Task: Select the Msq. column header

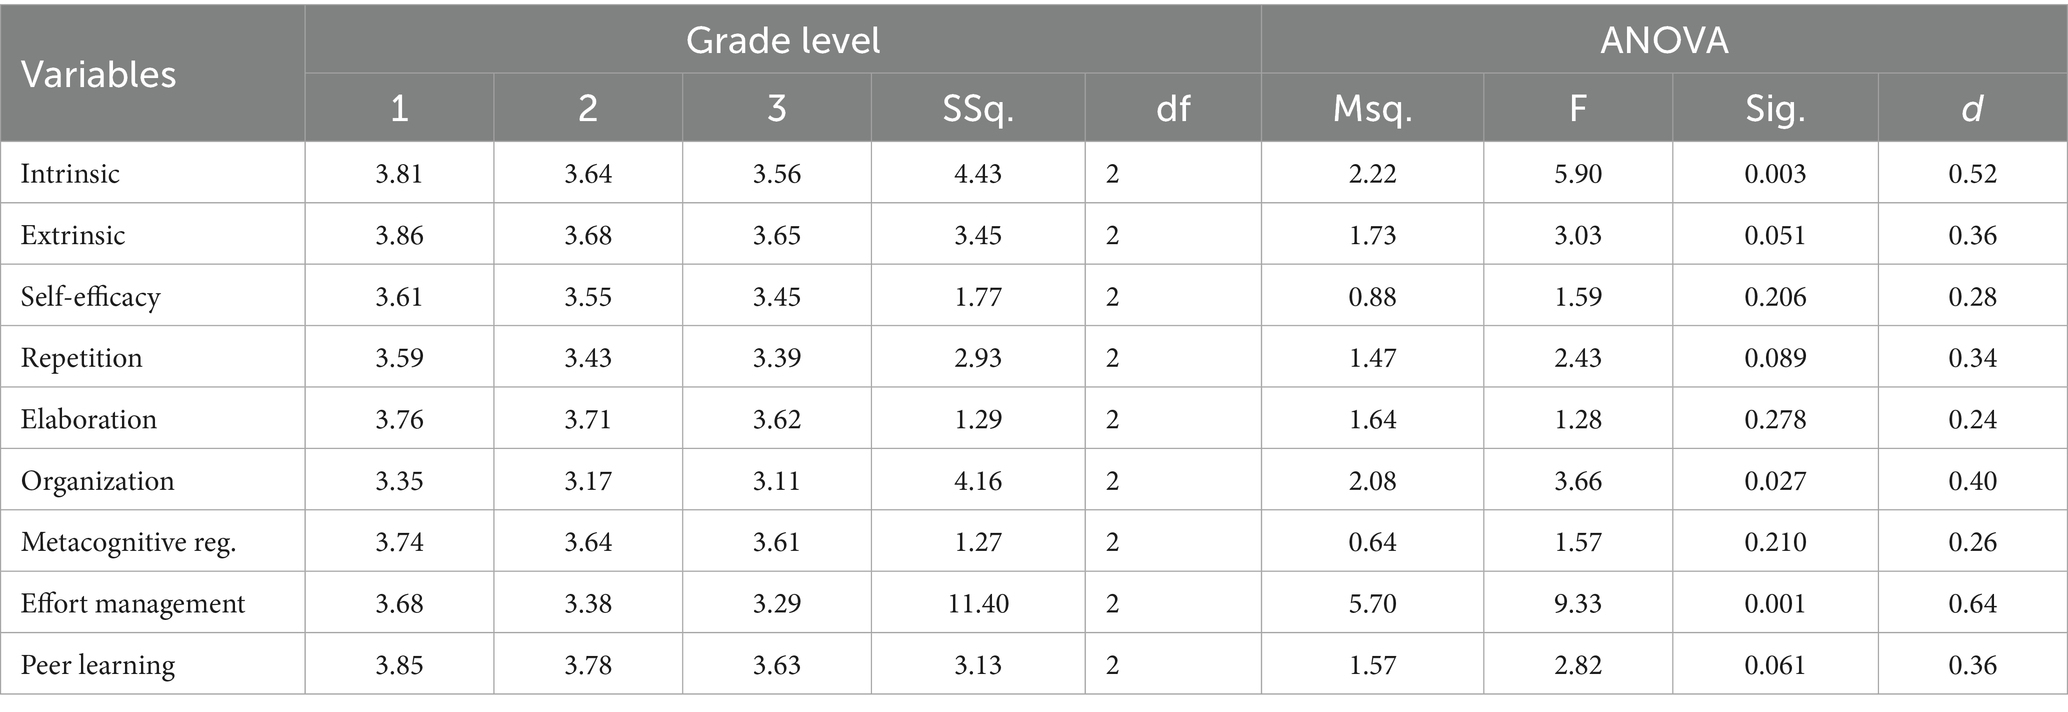Action: (x=1372, y=108)
